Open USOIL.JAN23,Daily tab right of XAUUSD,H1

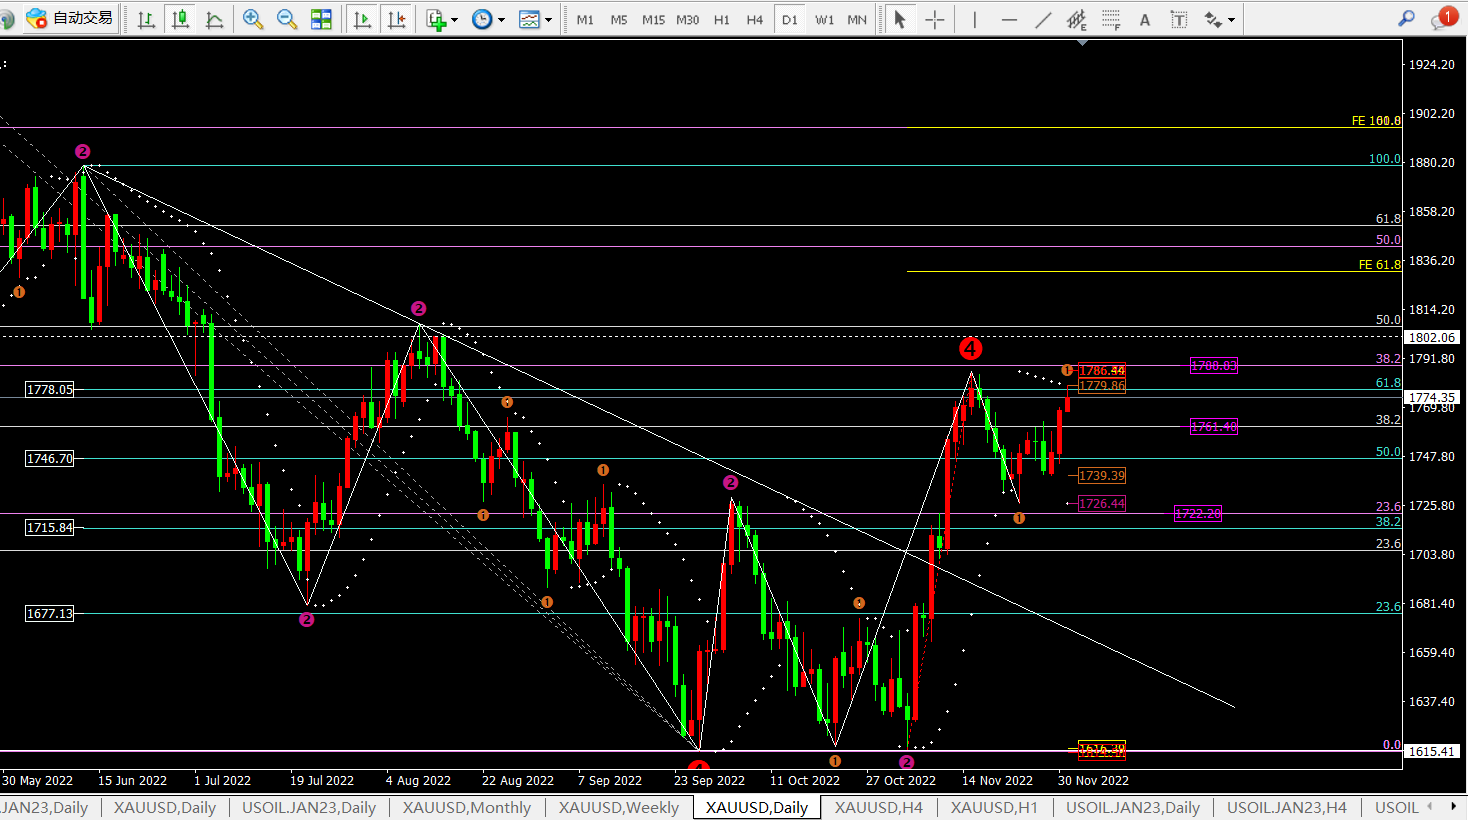pyautogui.click(x=1133, y=807)
